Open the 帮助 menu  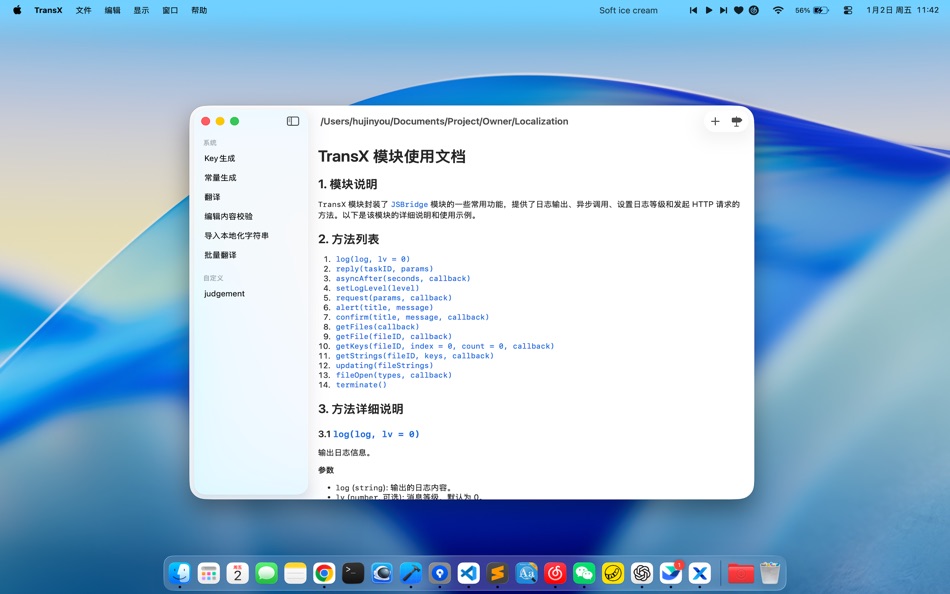[197, 10]
